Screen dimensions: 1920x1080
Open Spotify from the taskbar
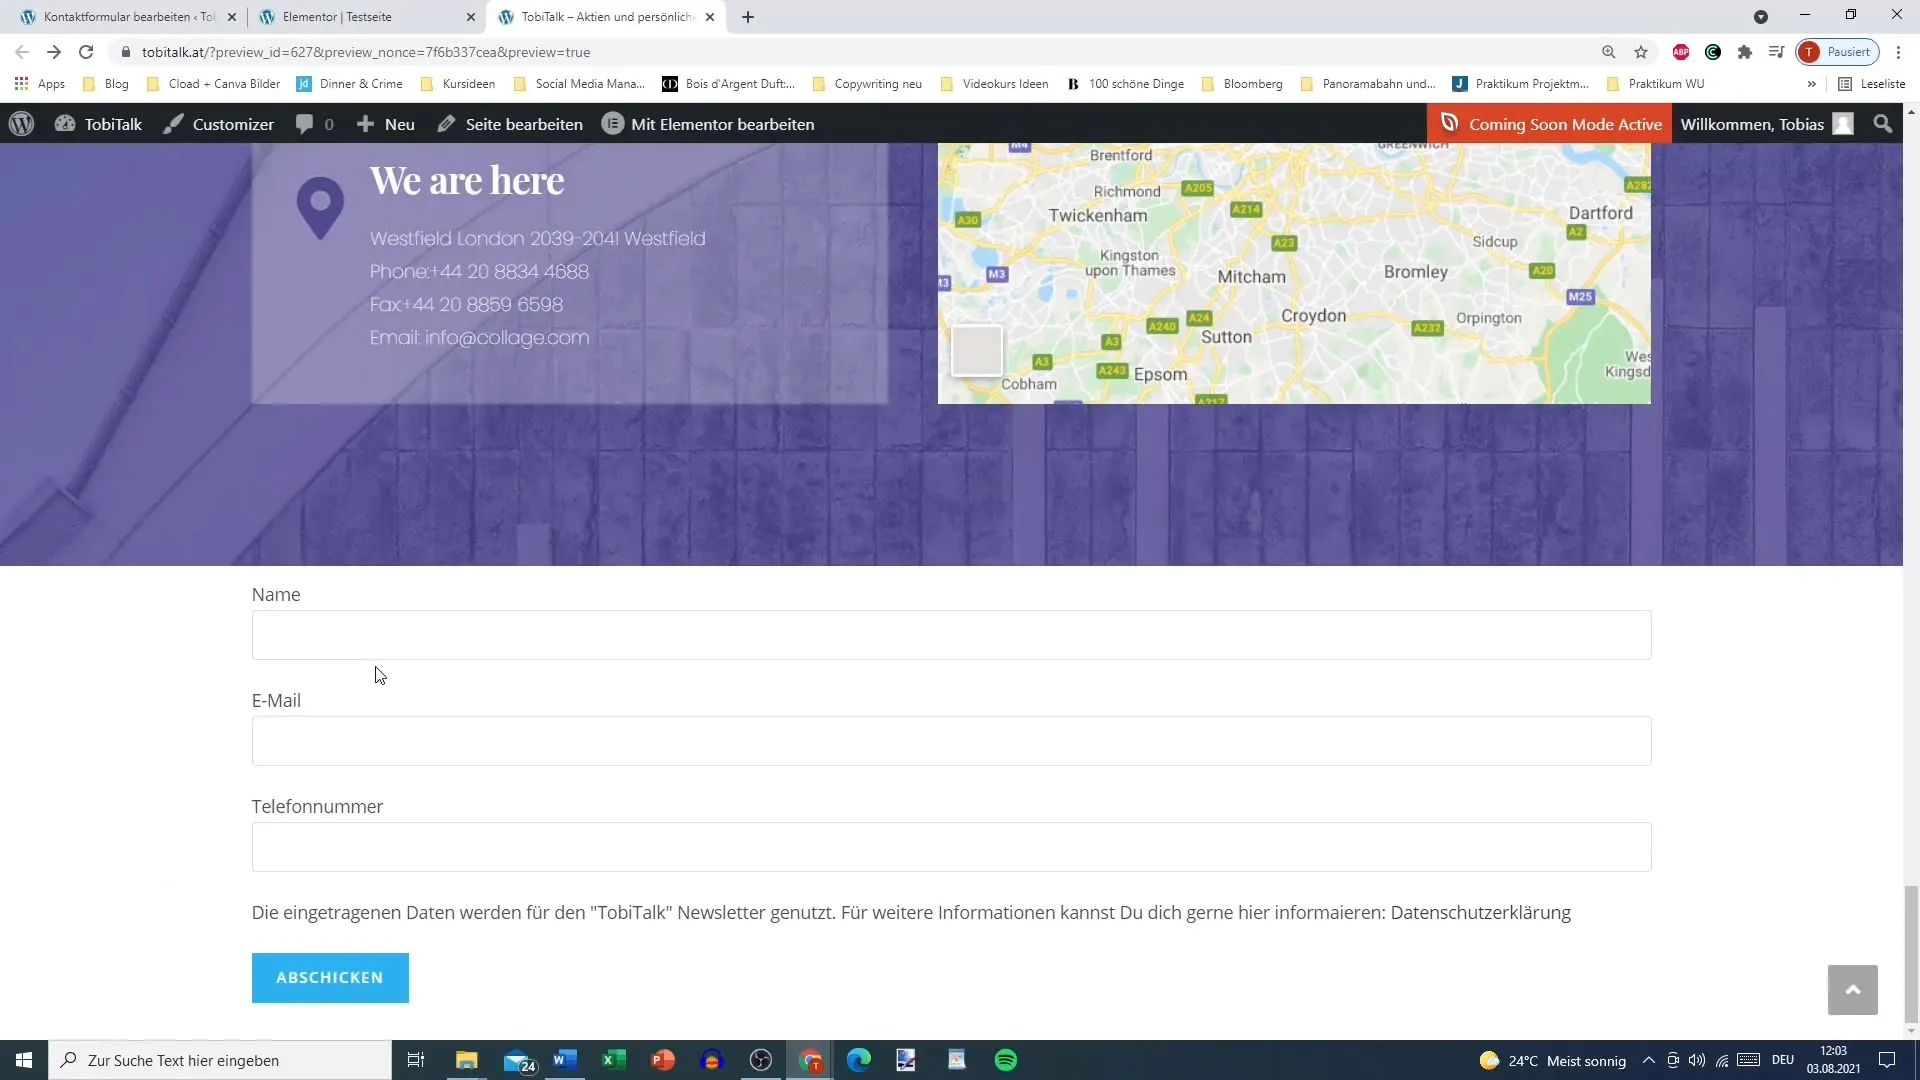[x=1006, y=1060]
